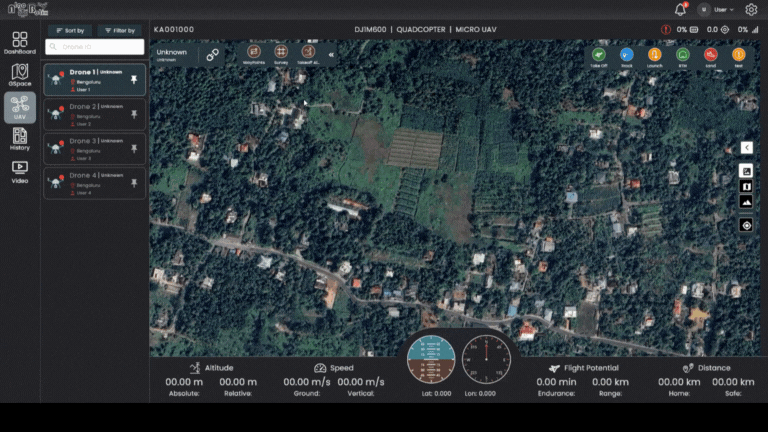Pin Drone 1 in the list
Screen dimensions: 768x432
click(x=134, y=77)
